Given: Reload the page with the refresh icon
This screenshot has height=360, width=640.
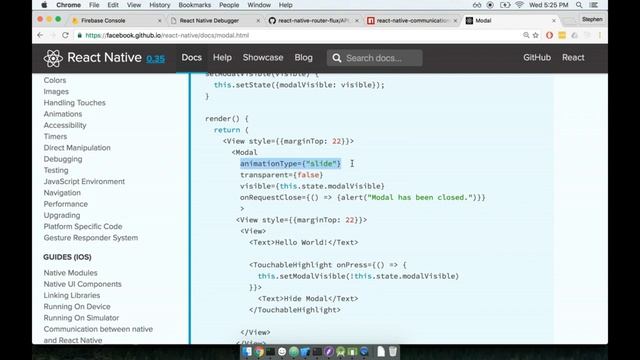Looking at the screenshot, I should pyautogui.click(x=65, y=35).
